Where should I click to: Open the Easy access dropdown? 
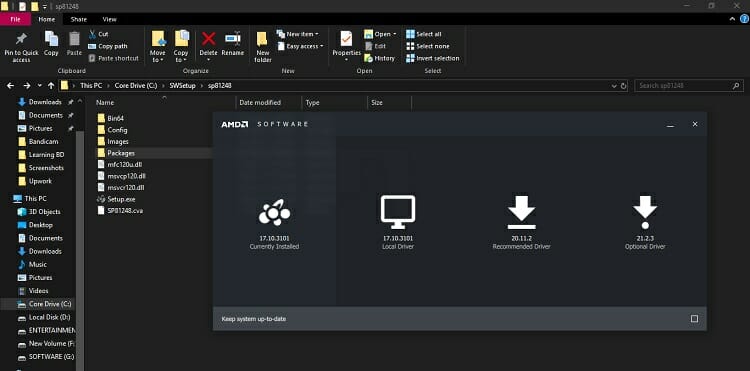[300, 46]
